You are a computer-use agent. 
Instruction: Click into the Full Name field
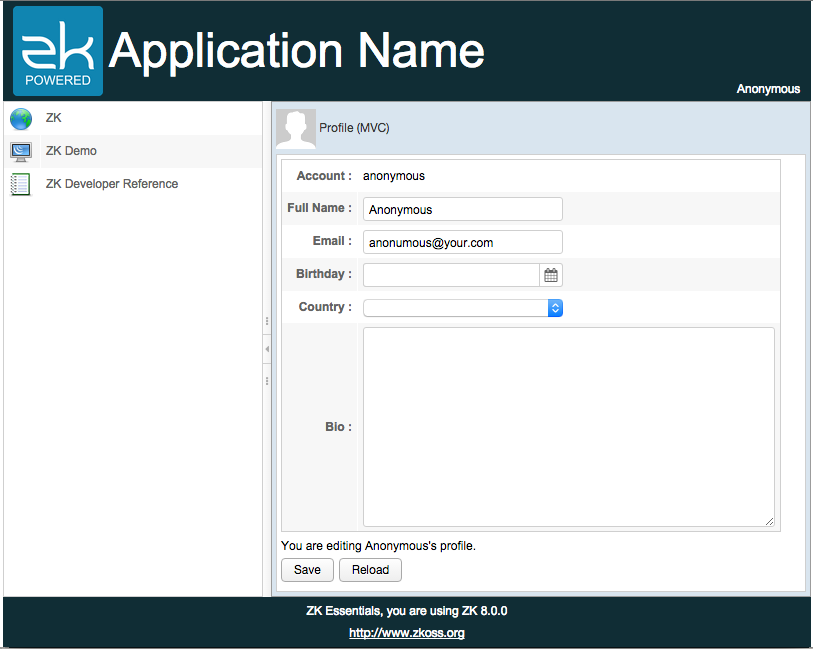click(462, 209)
